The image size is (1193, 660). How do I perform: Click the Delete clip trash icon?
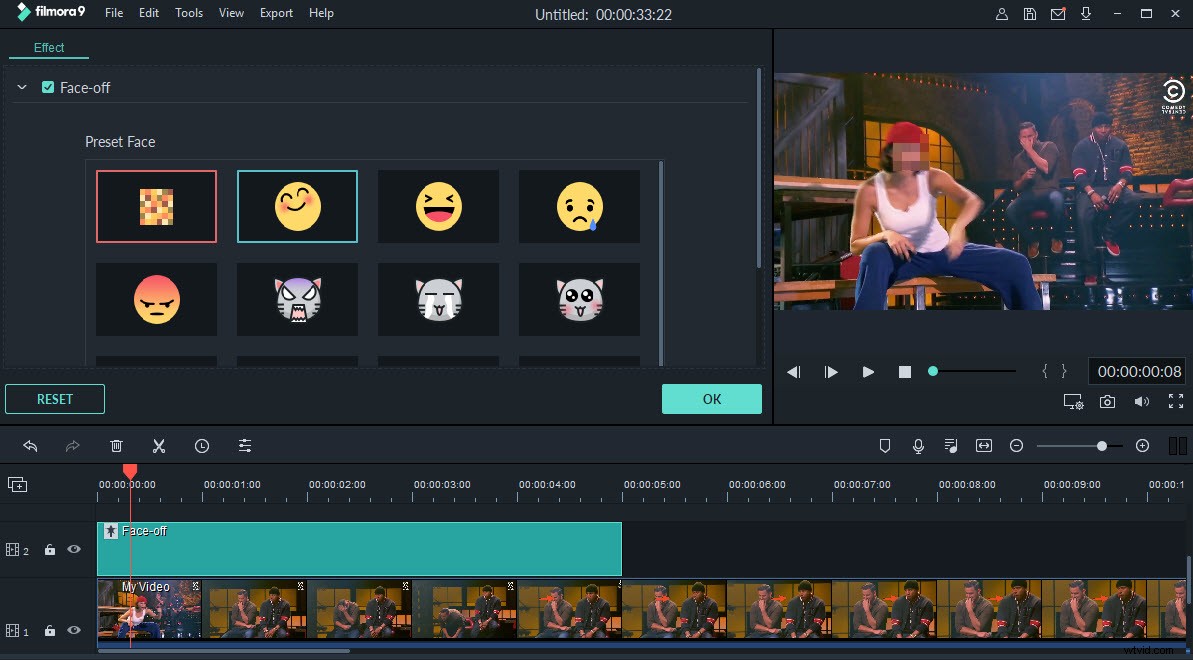point(116,445)
